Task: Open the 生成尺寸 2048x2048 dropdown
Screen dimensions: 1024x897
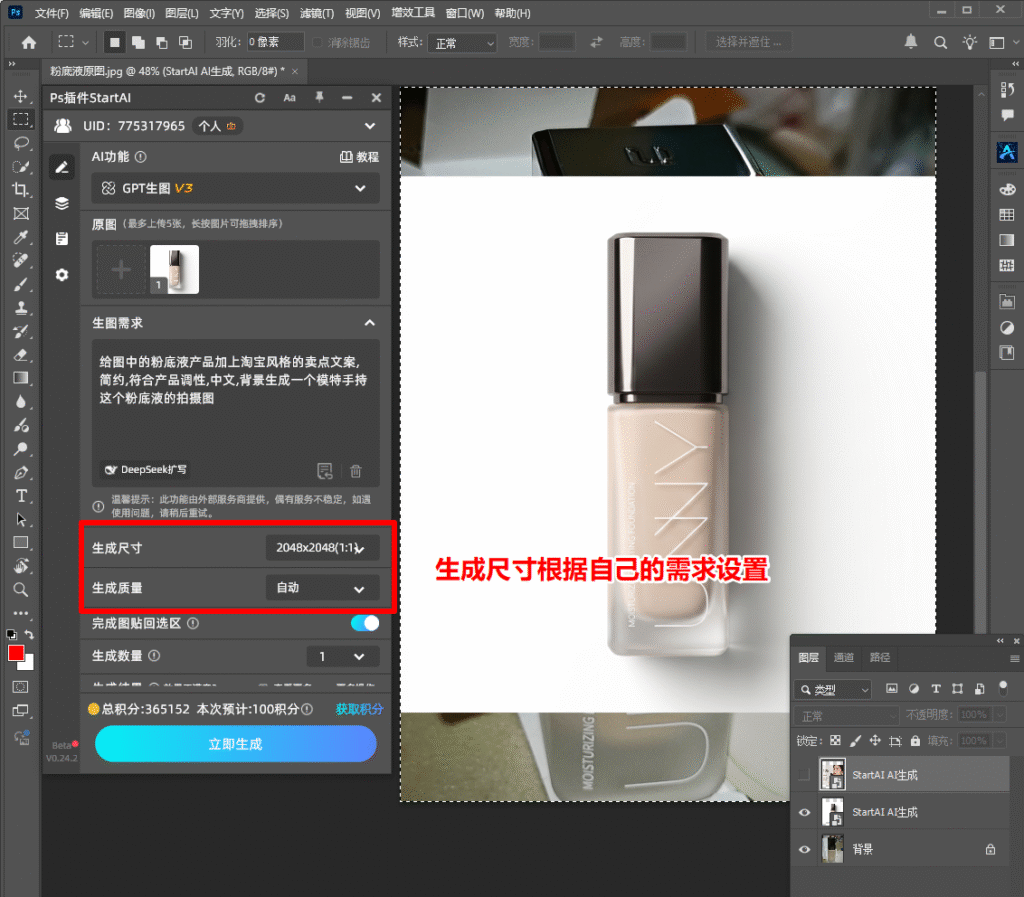Action: point(322,548)
